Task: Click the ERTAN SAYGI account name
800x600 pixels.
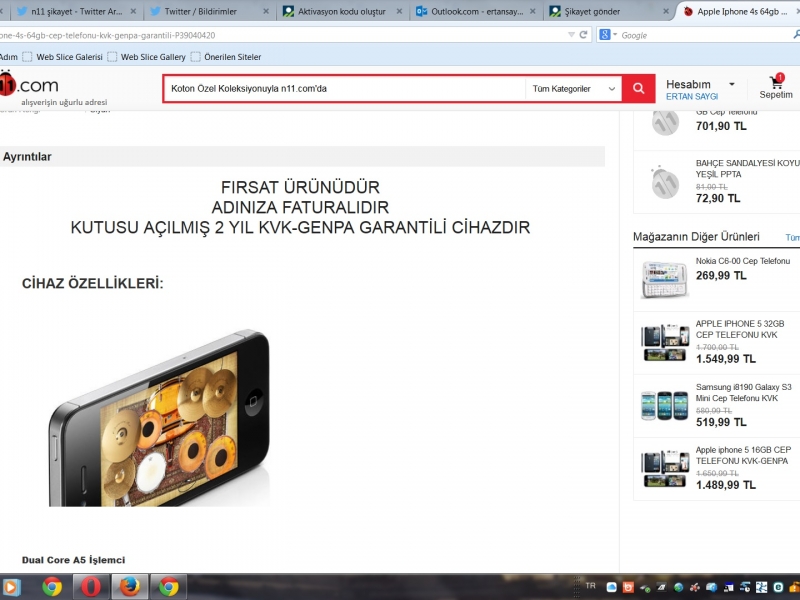Action: click(x=692, y=96)
